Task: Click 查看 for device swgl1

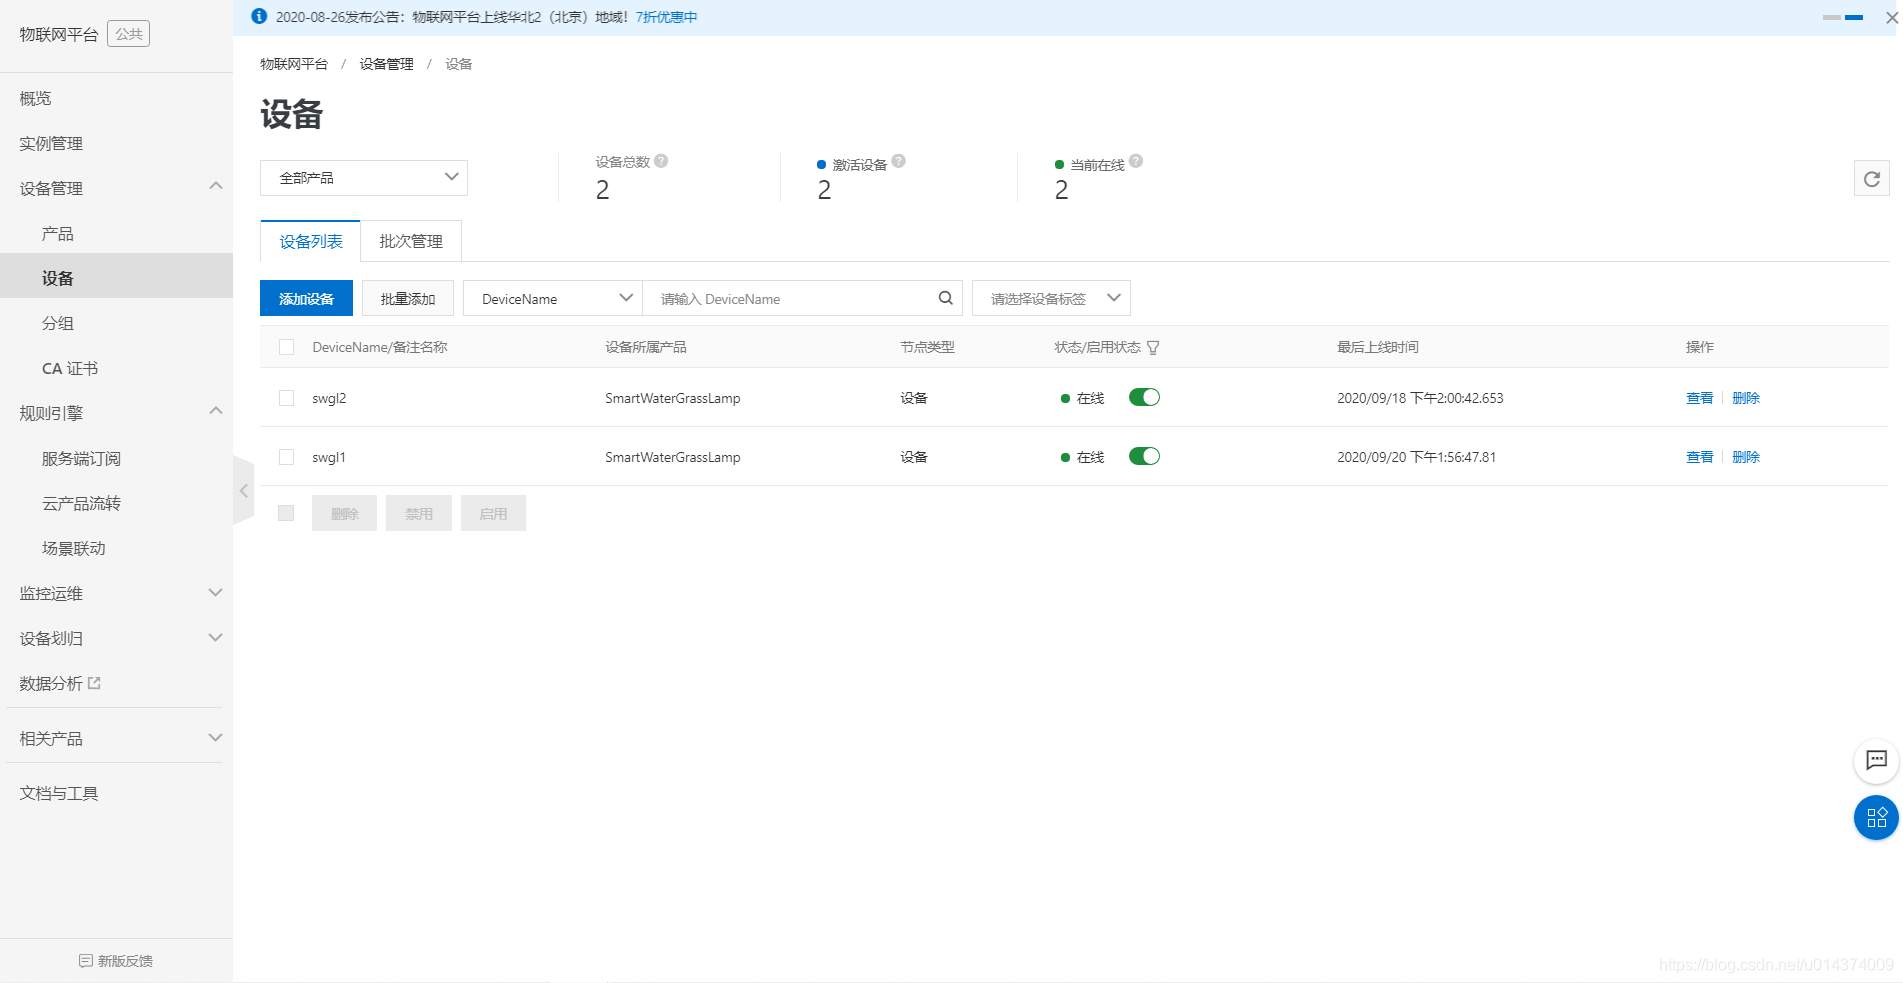Action: [1699, 457]
